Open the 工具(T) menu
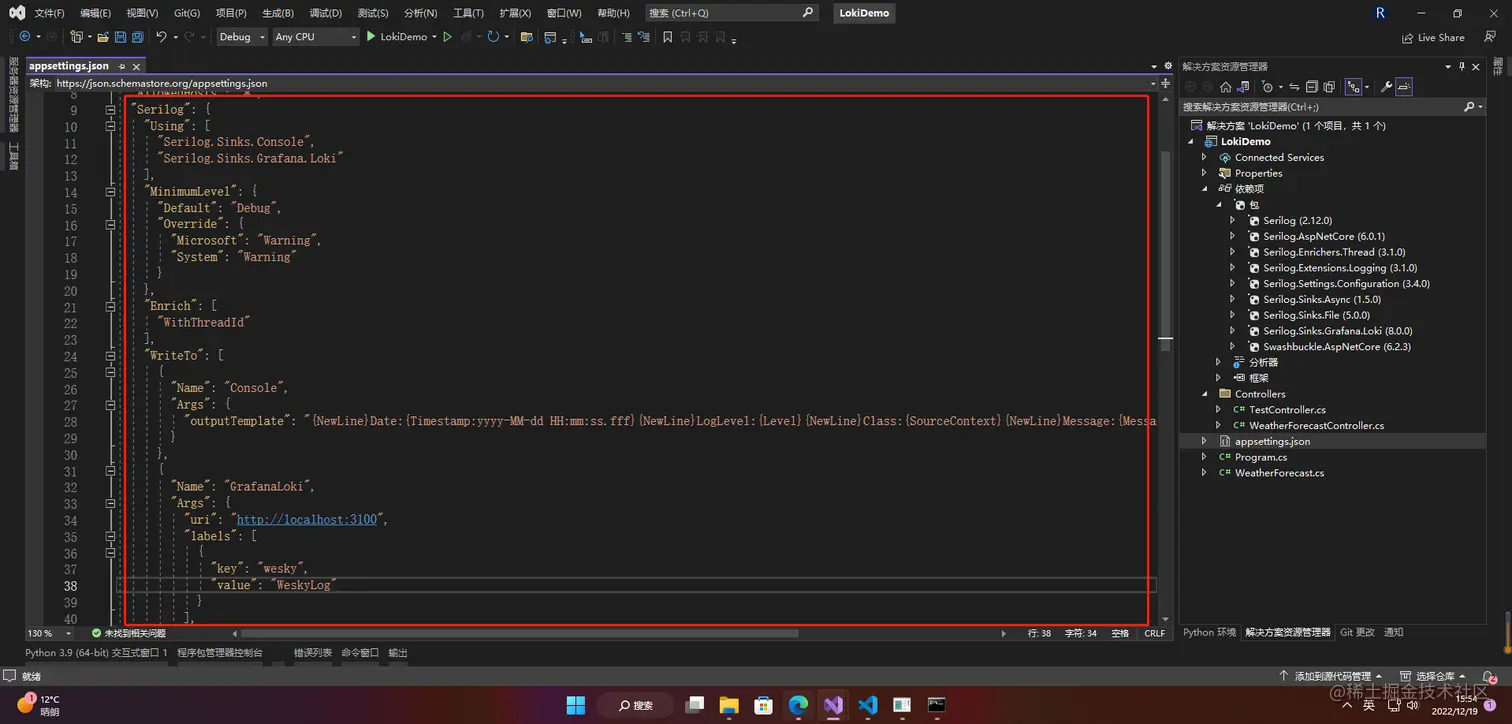 click(468, 13)
